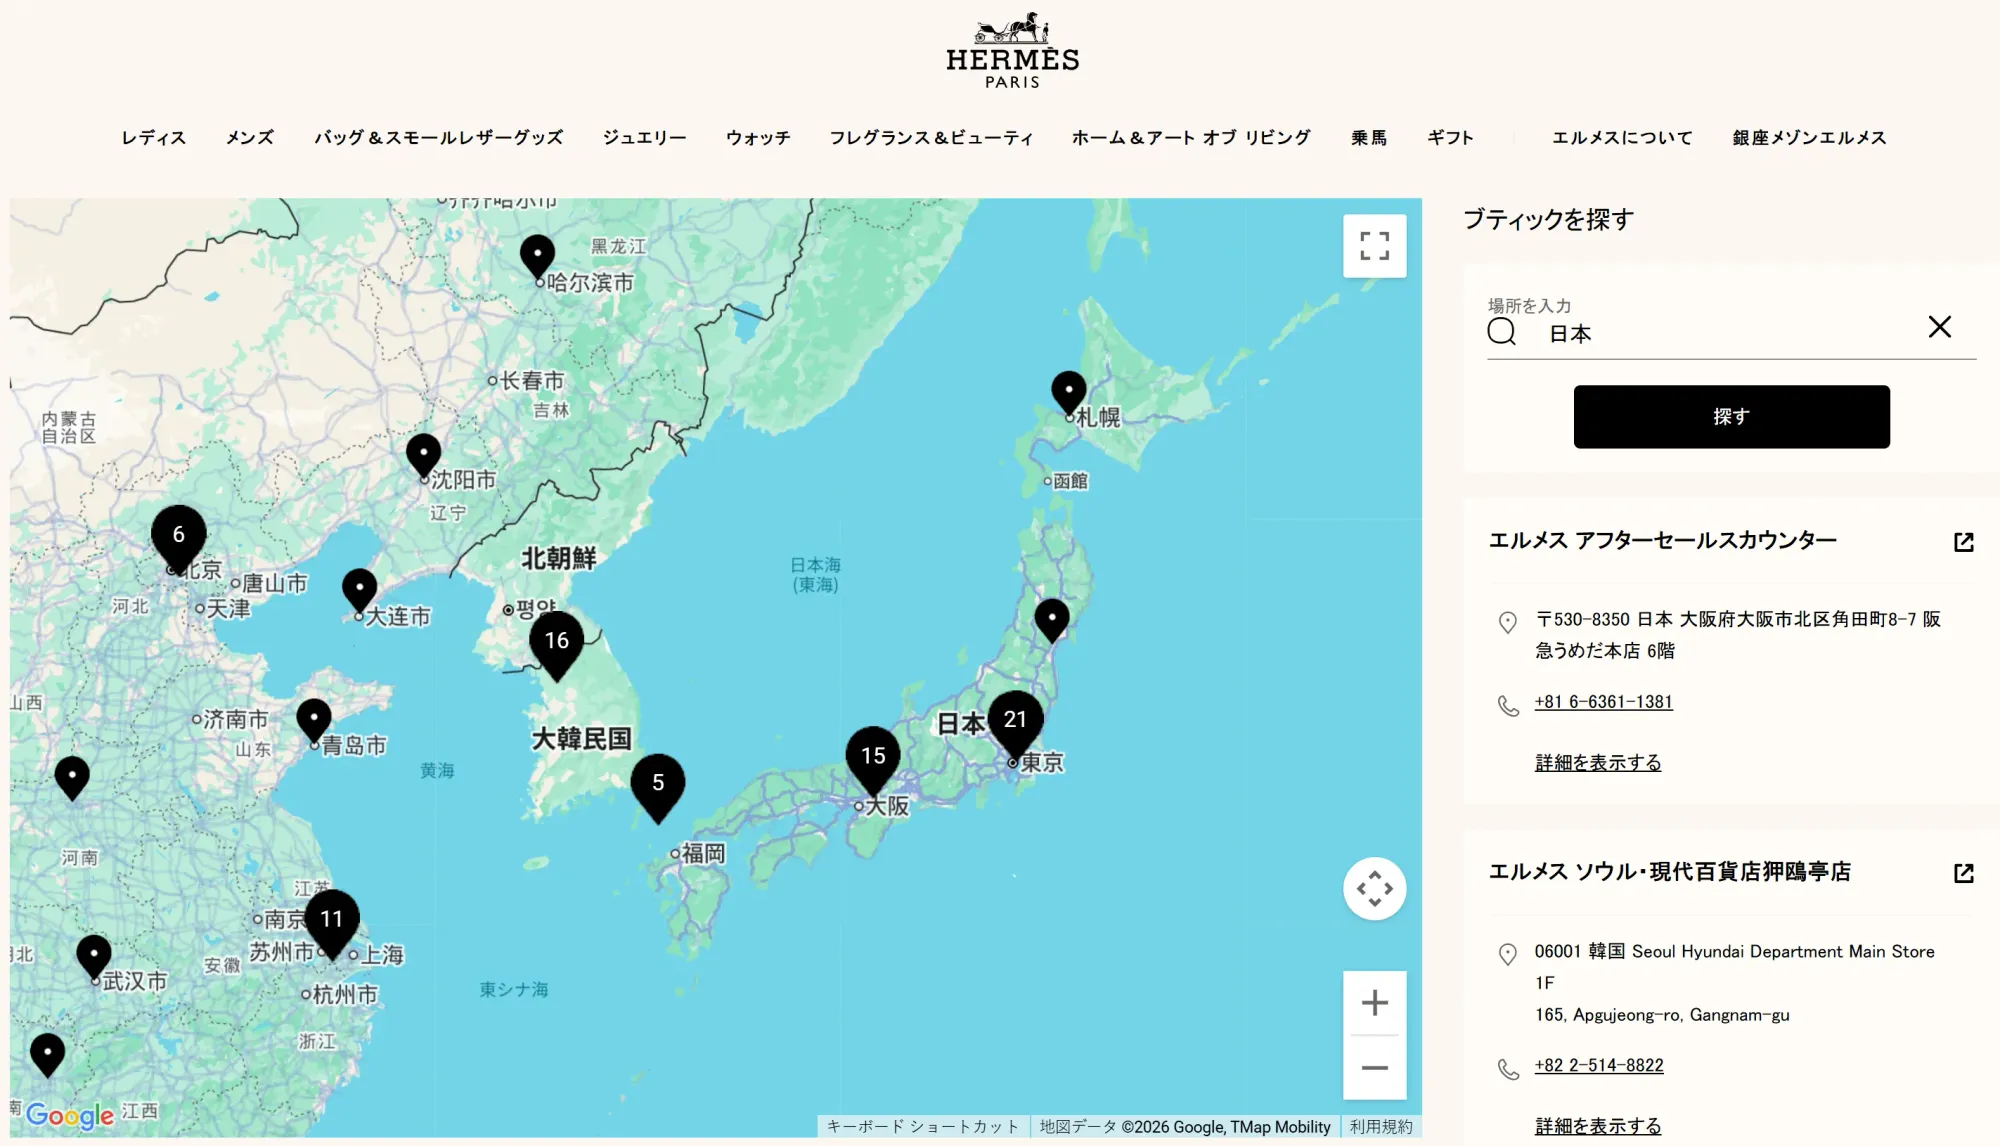
Task: Select the Dalian boutique pin
Action: (359, 591)
